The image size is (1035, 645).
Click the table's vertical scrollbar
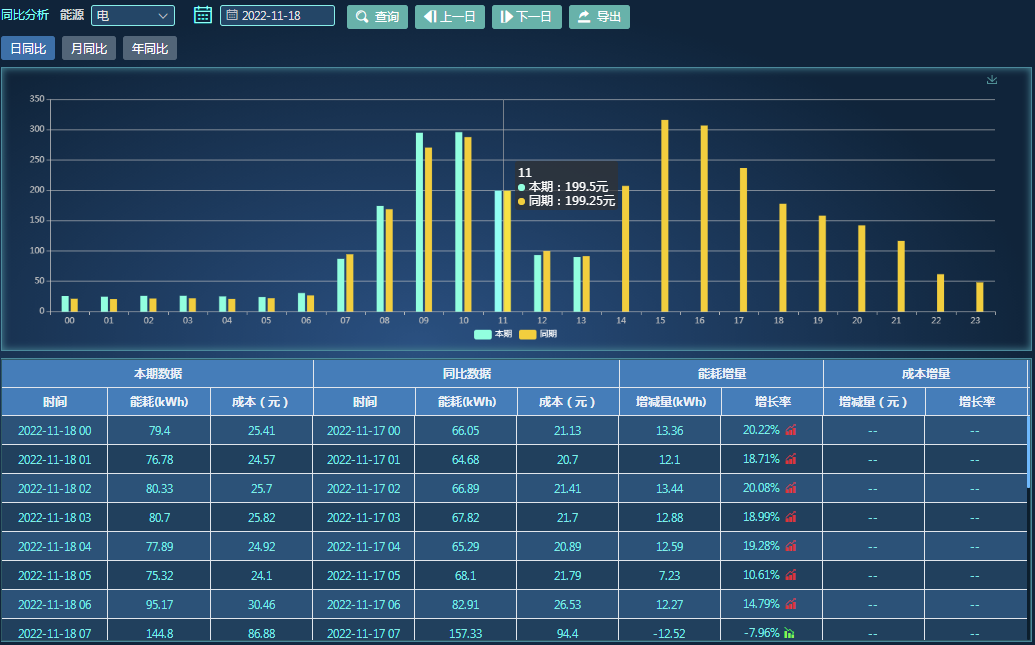[1029, 450]
